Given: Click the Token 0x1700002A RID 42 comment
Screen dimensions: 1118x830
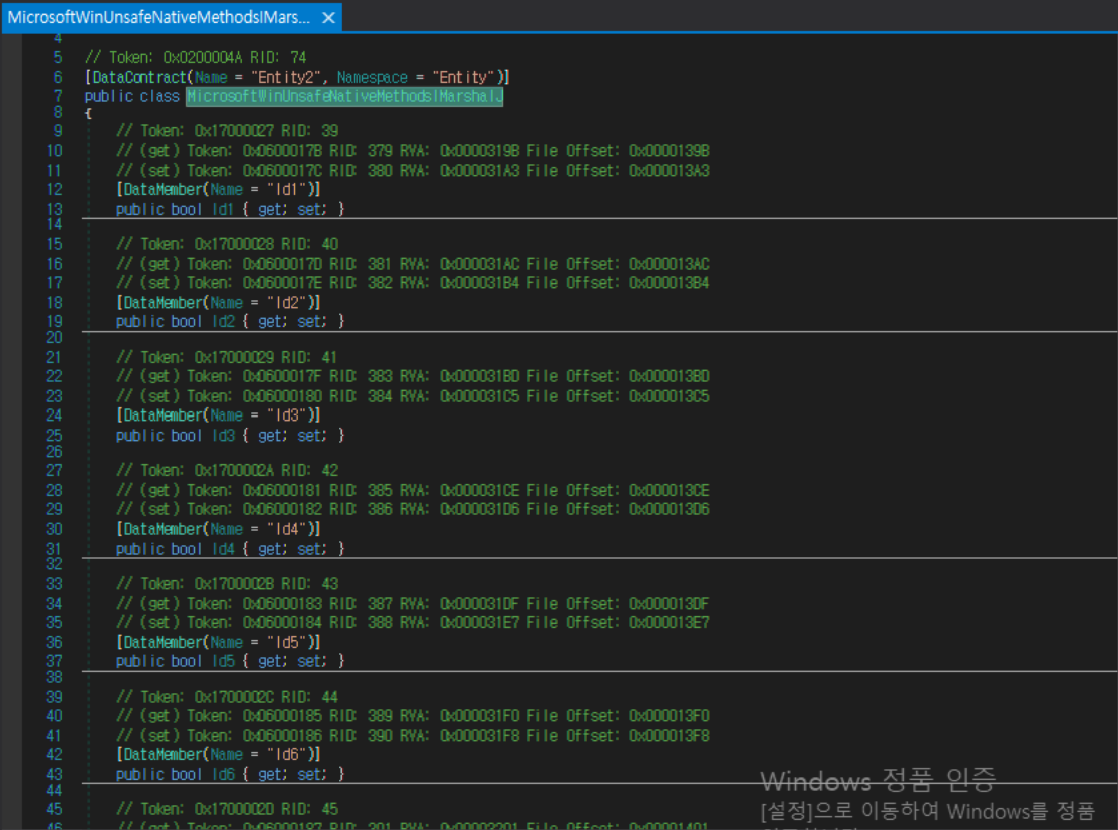Looking at the screenshot, I should (x=227, y=470).
